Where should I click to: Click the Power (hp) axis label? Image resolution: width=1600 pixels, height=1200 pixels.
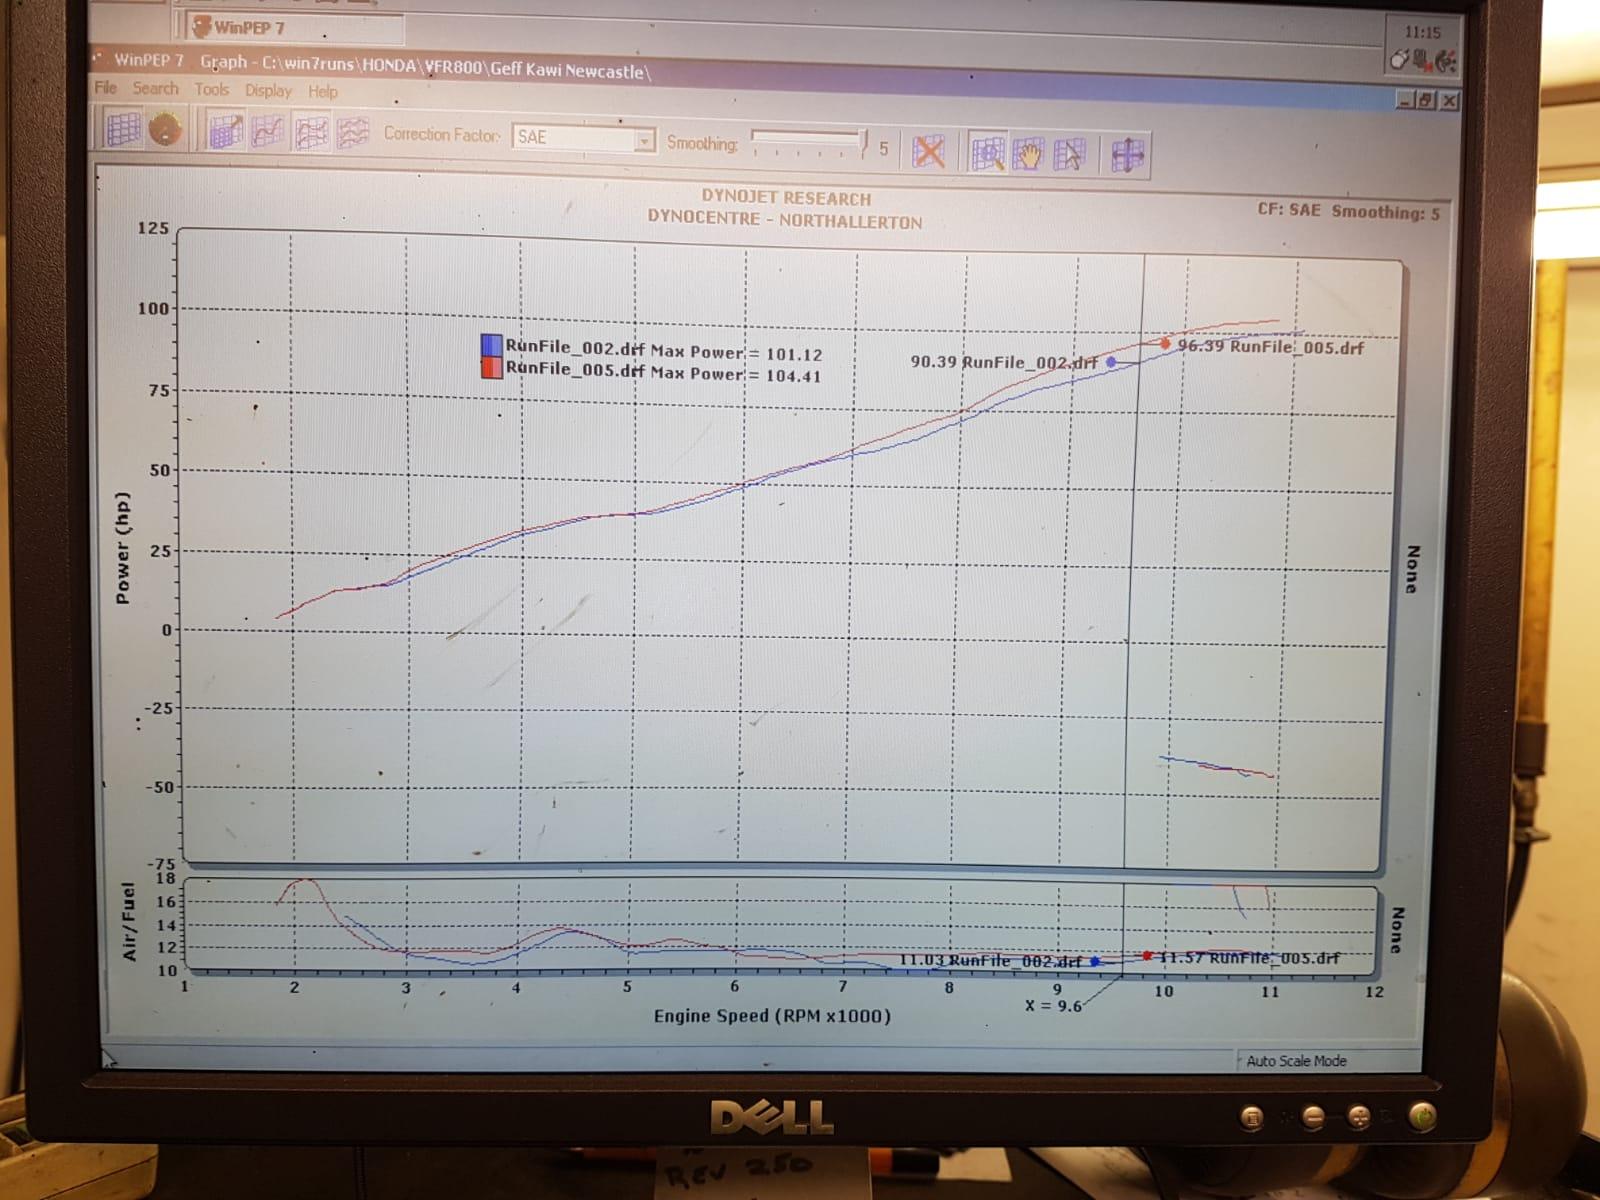point(123,548)
